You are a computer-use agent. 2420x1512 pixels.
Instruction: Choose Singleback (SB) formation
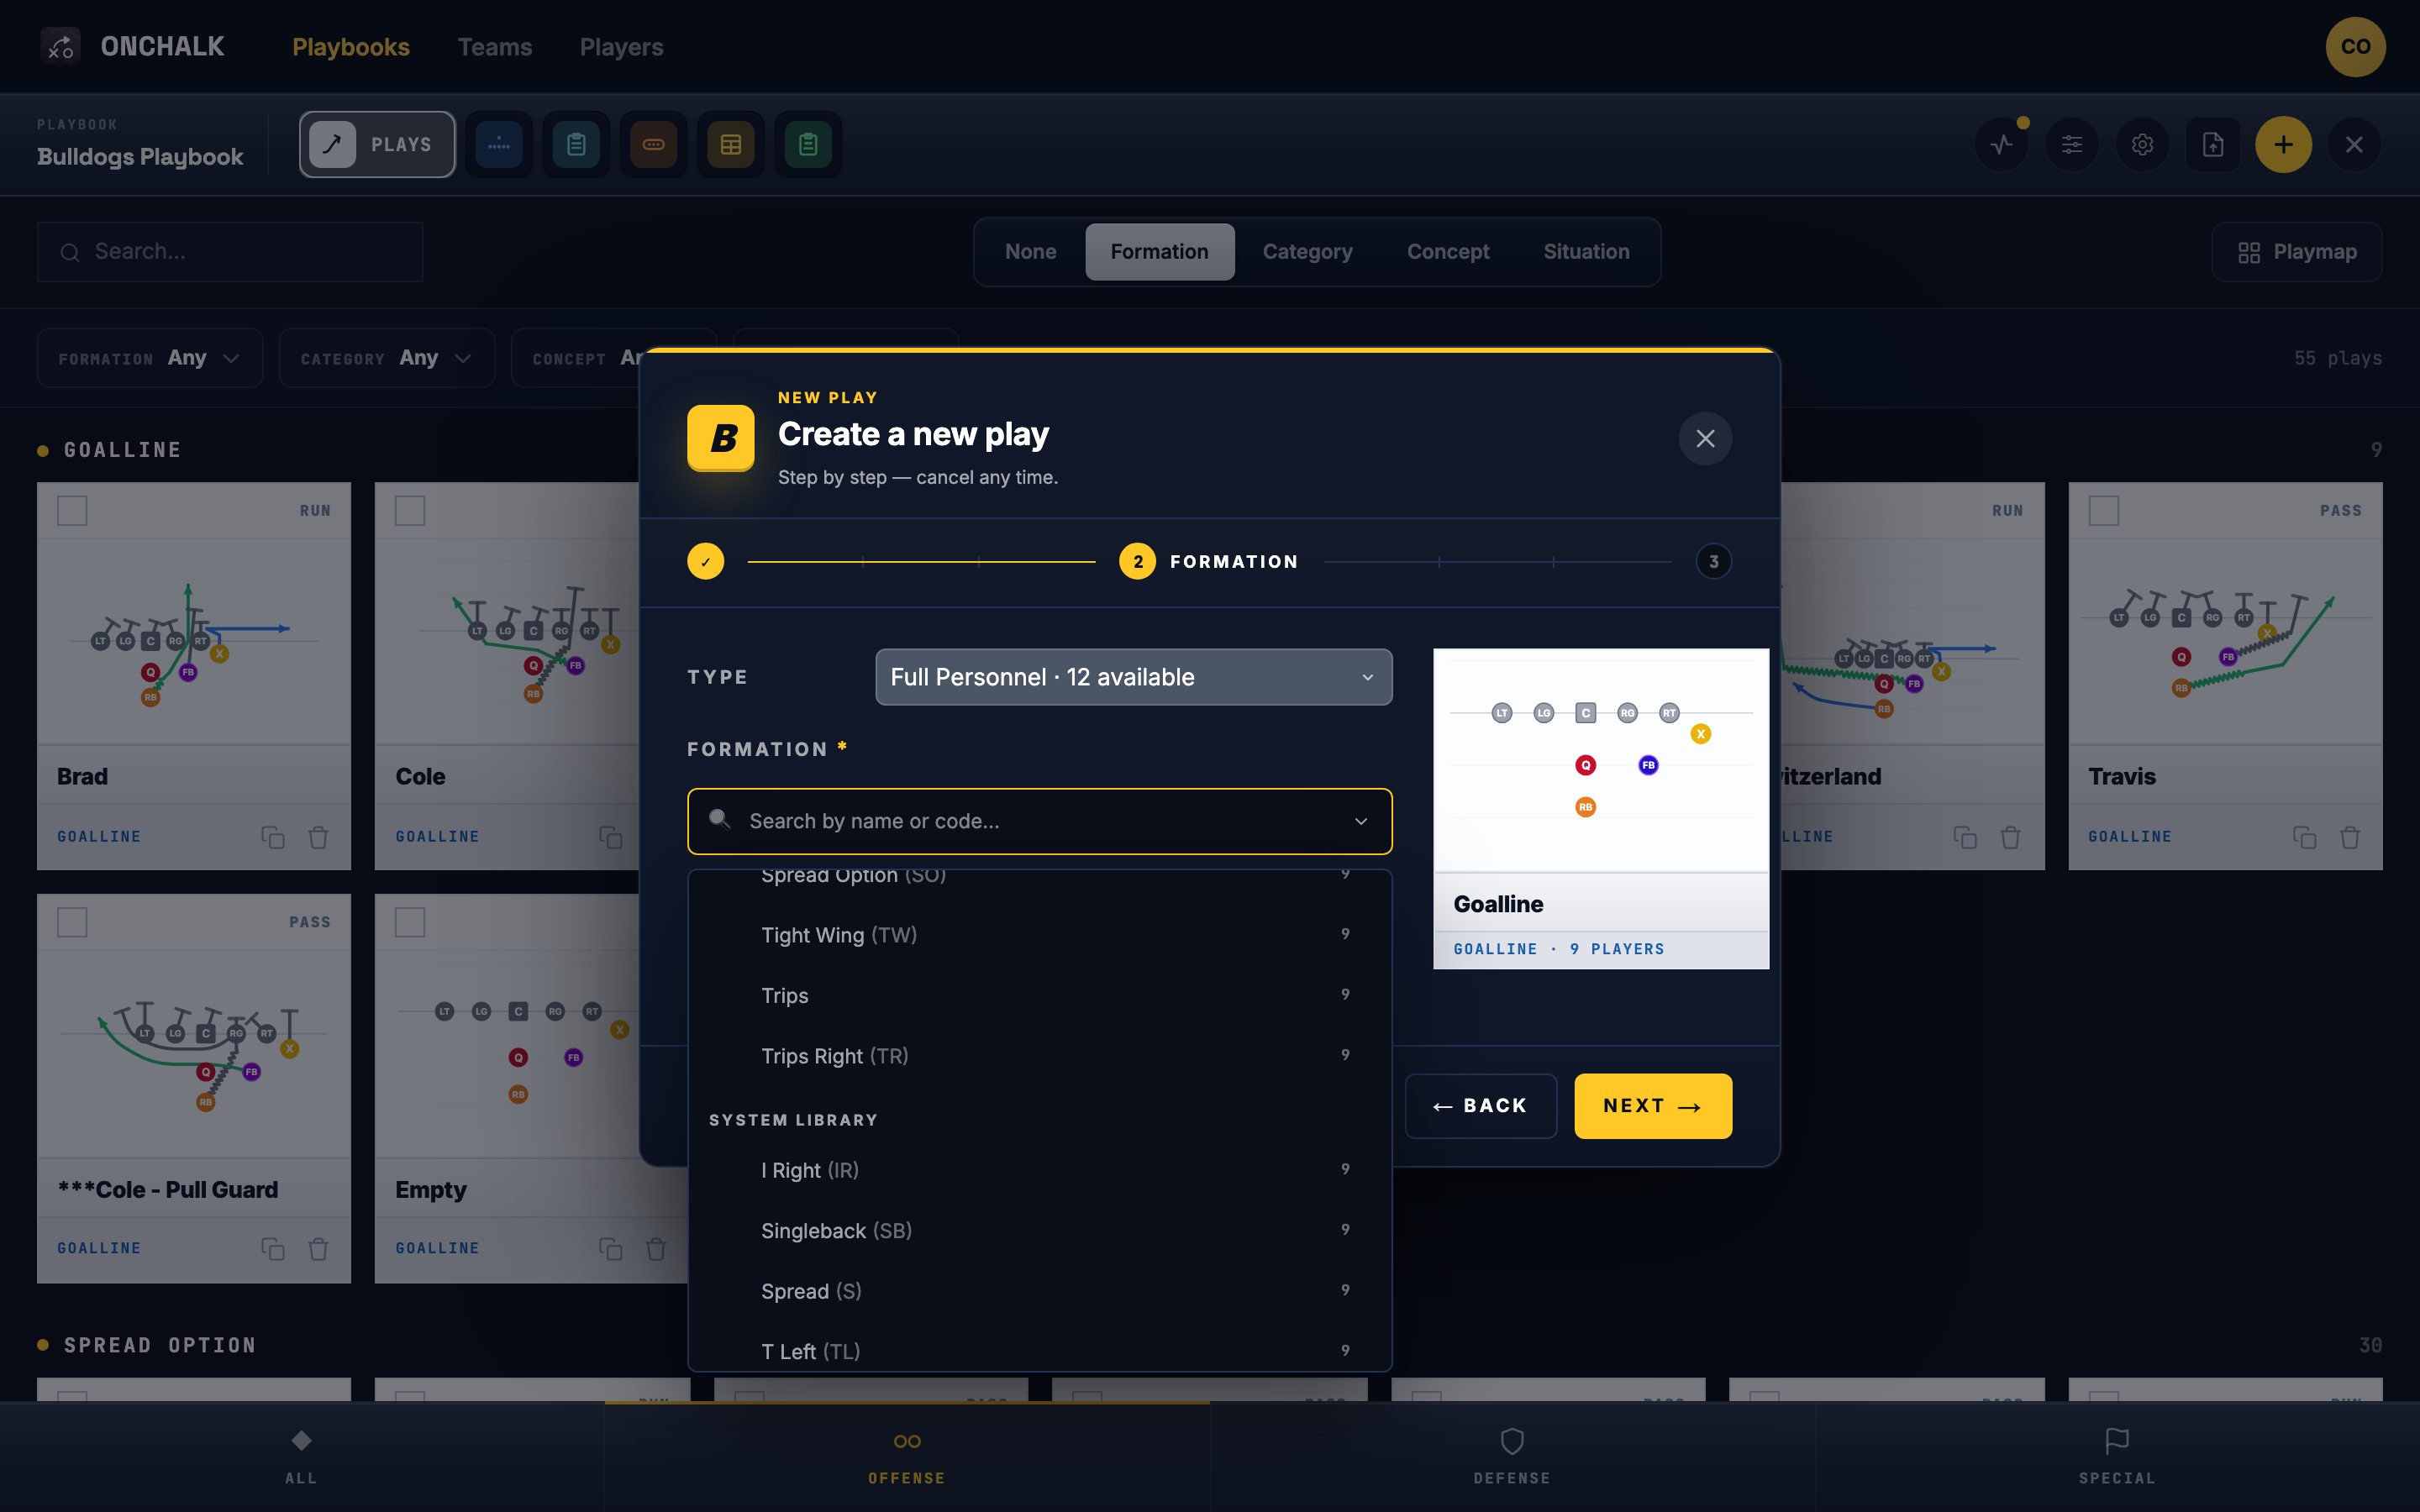1040,1230
